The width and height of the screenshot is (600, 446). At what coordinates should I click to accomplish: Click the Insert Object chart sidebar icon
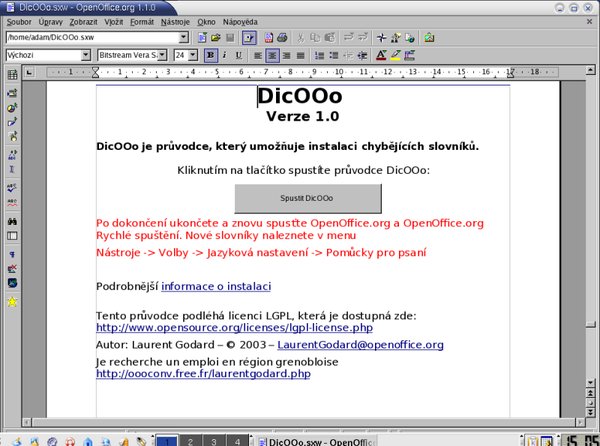(12, 107)
